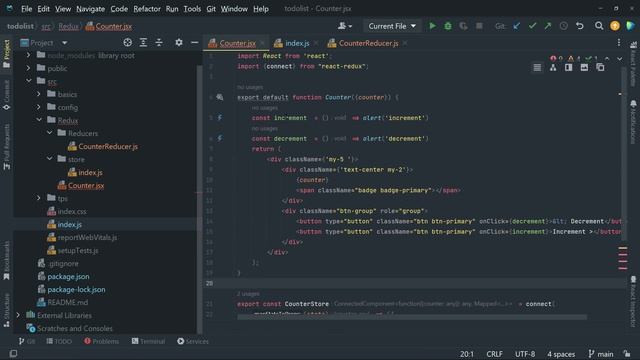Open the Git menu
This screenshot has width=640, height=360.
[211, 9]
